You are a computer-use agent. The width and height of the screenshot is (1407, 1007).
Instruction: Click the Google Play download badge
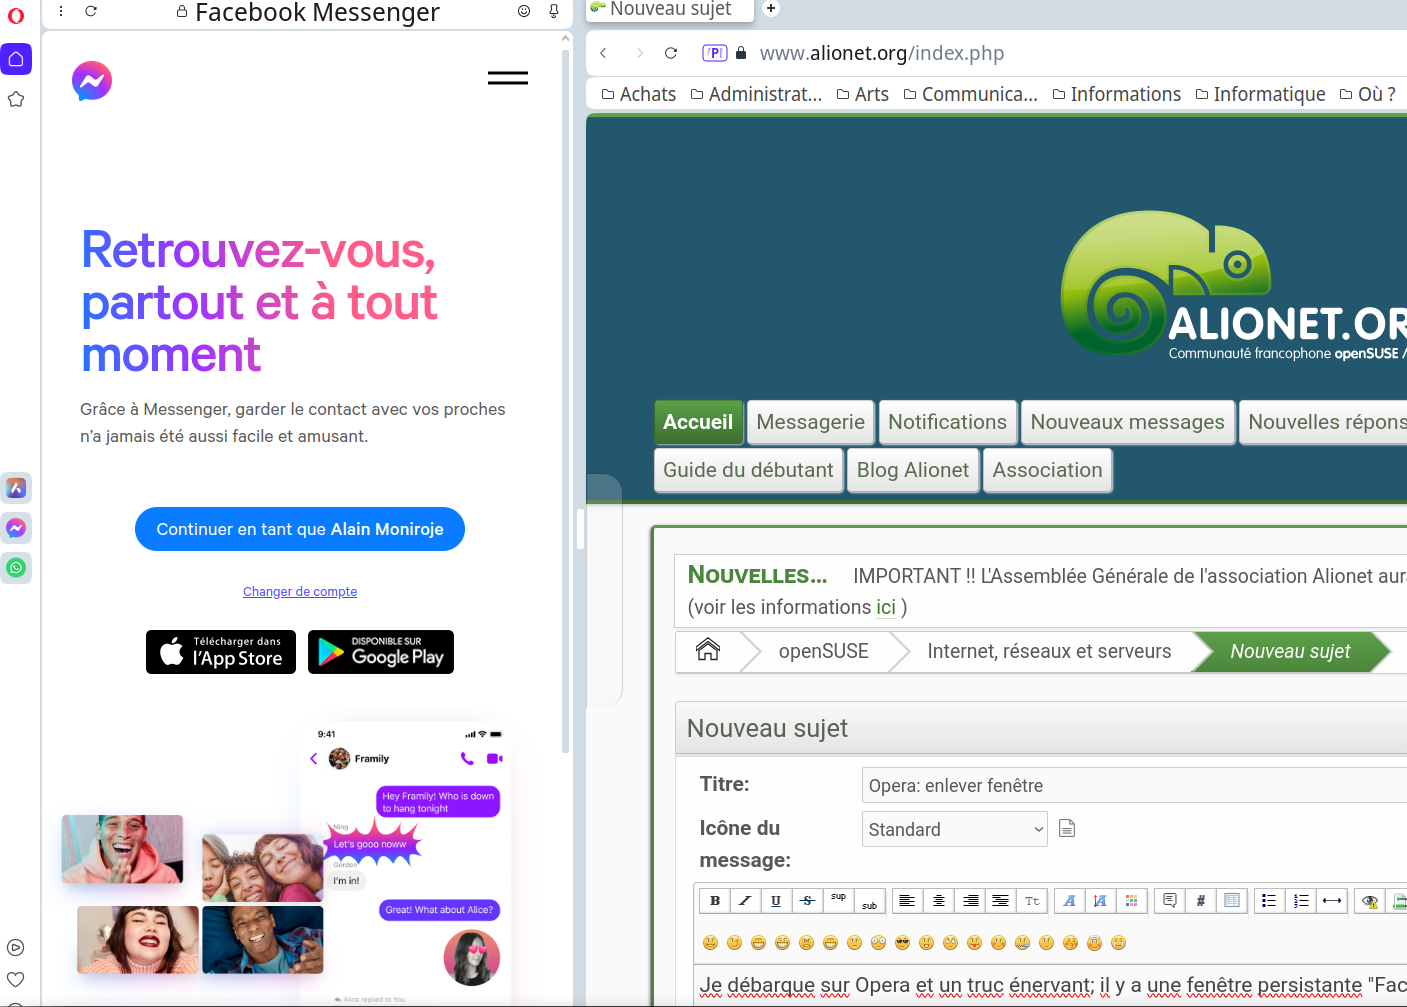pyautogui.click(x=381, y=652)
